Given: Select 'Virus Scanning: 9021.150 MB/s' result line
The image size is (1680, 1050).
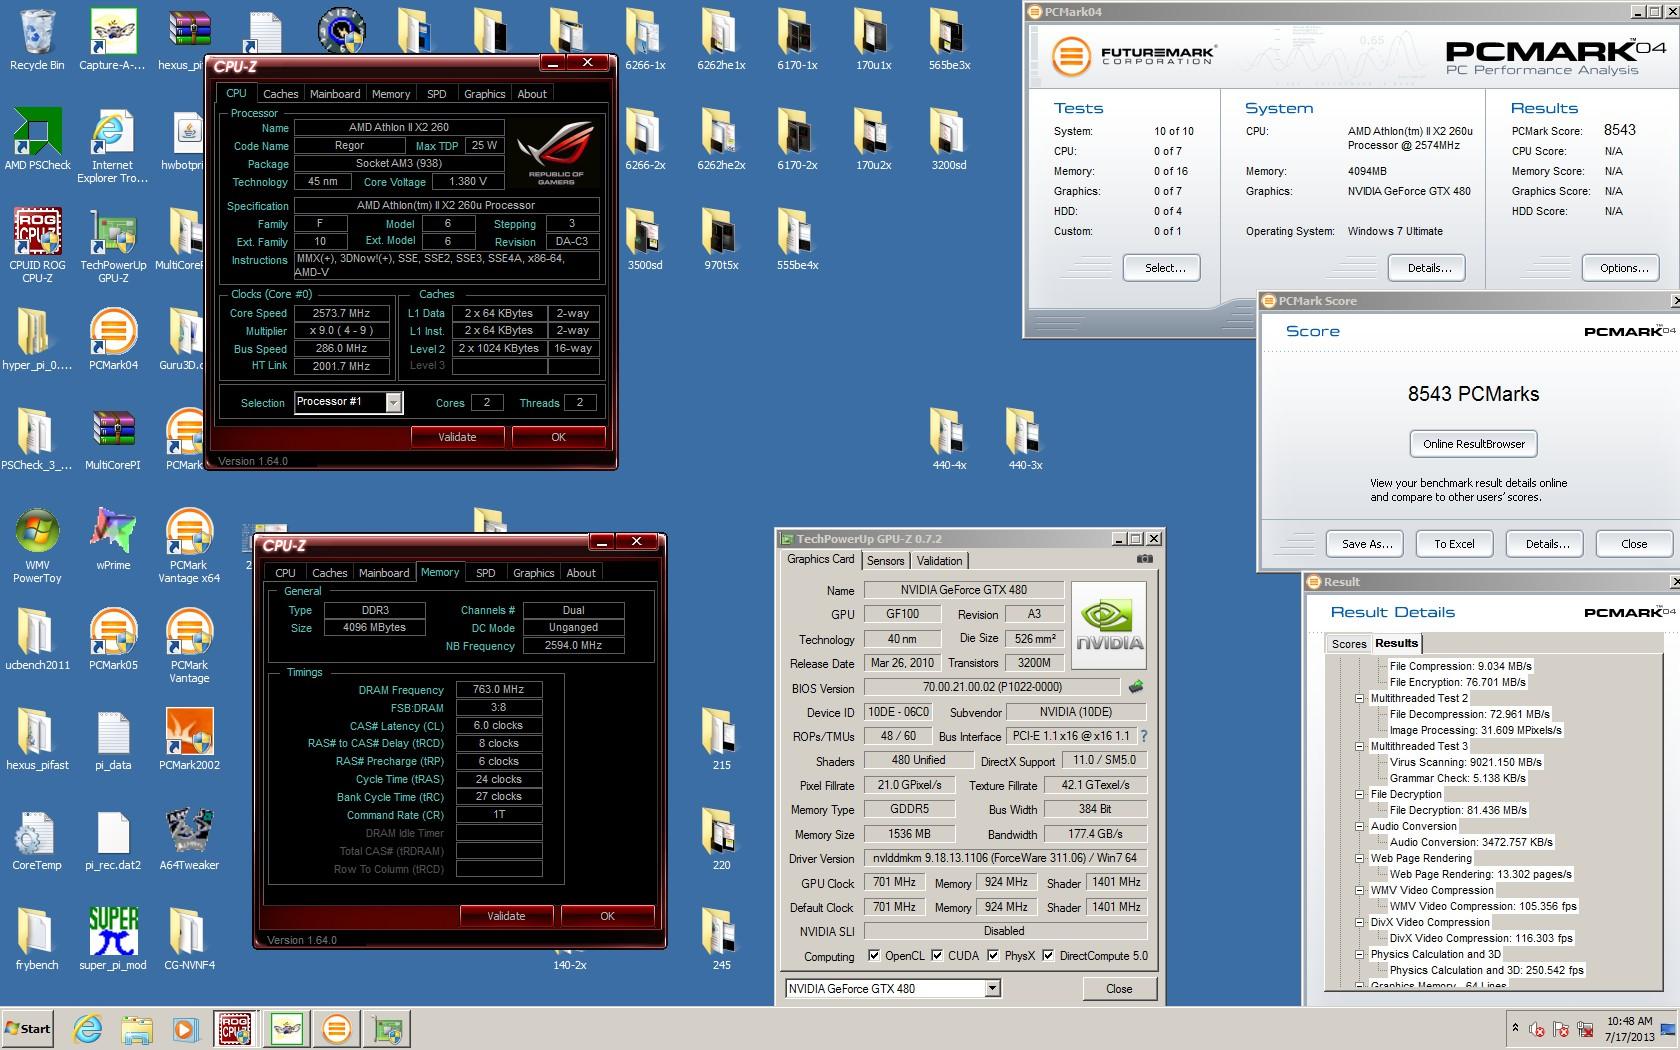Looking at the screenshot, I should [x=1465, y=762].
